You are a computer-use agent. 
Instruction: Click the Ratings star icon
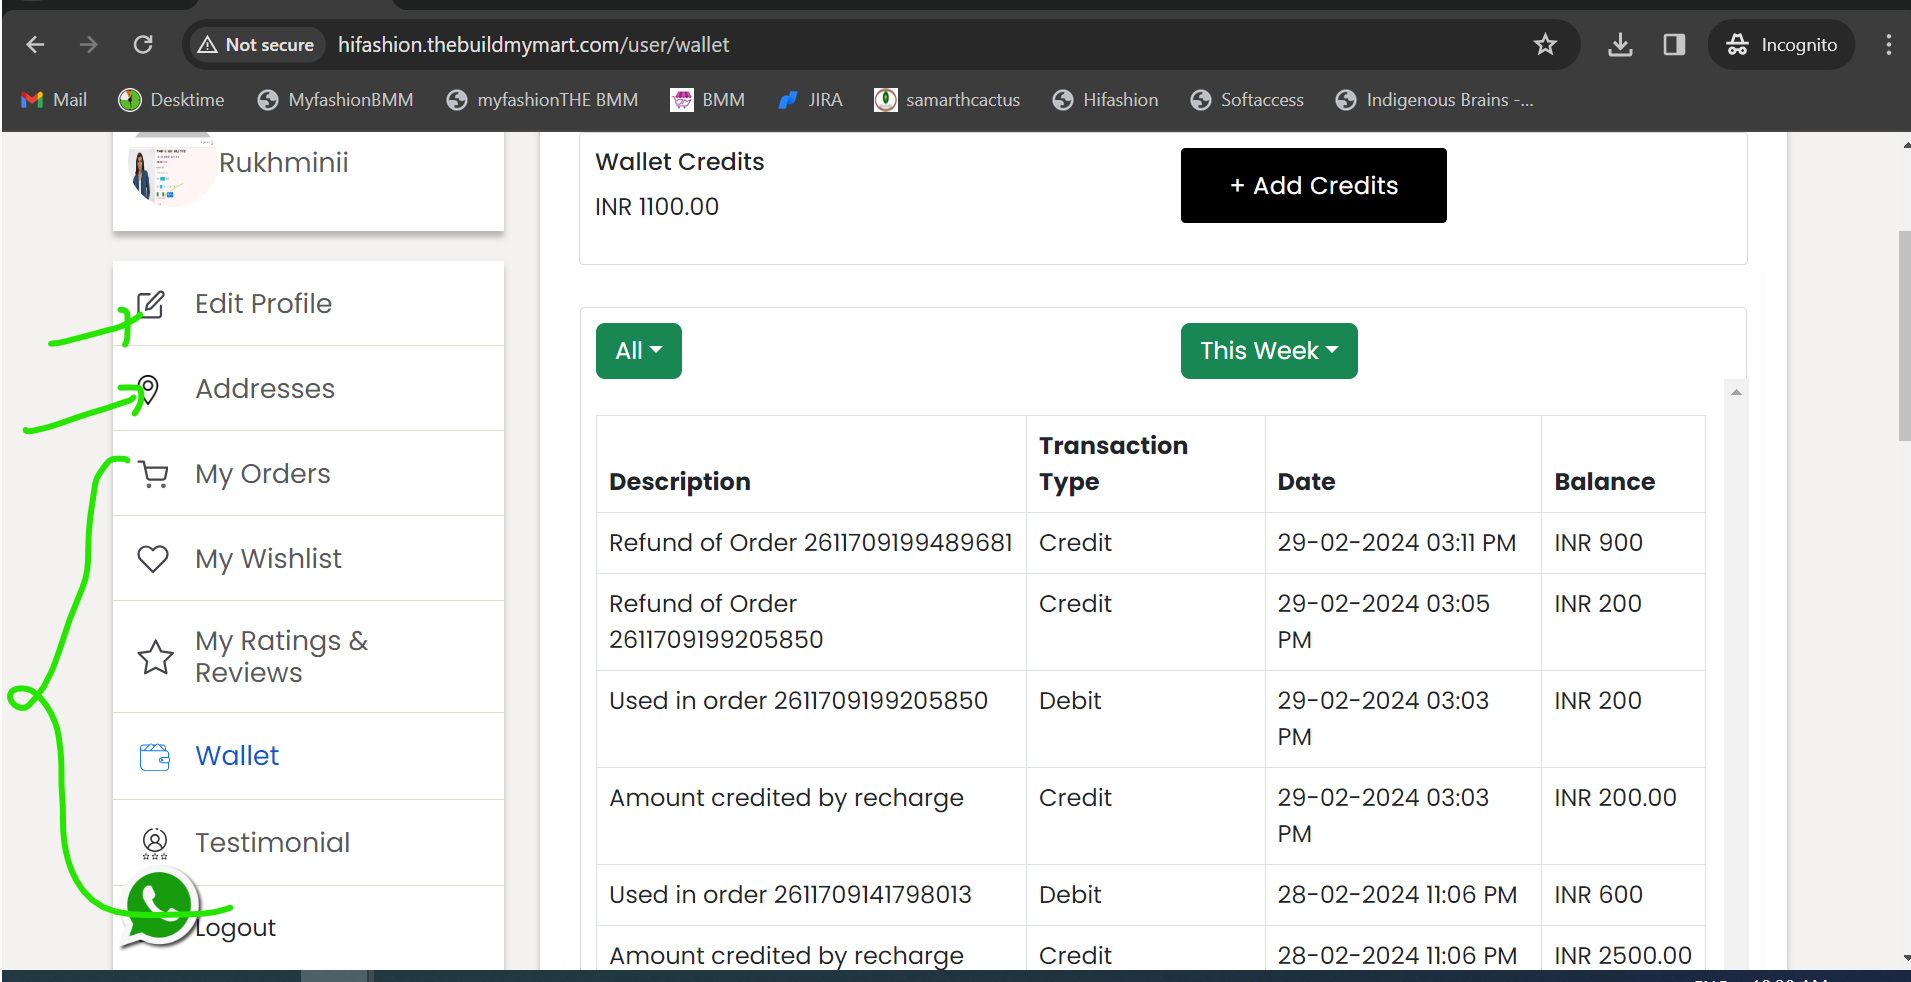coord(155,657)
